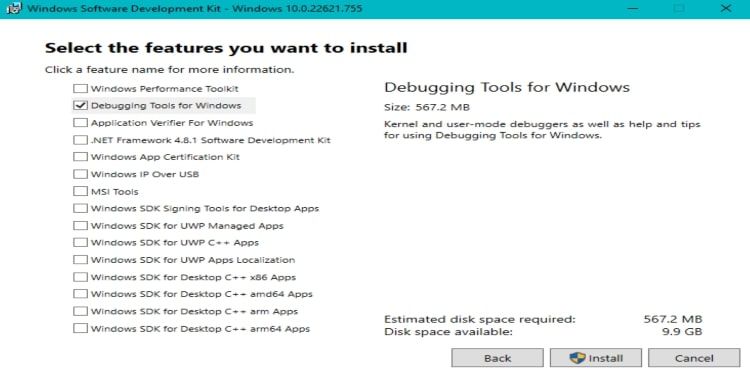The width and height of the screenshot is (750, 375).
Task: Click the Install button
Action: click(x=596, y=358)
